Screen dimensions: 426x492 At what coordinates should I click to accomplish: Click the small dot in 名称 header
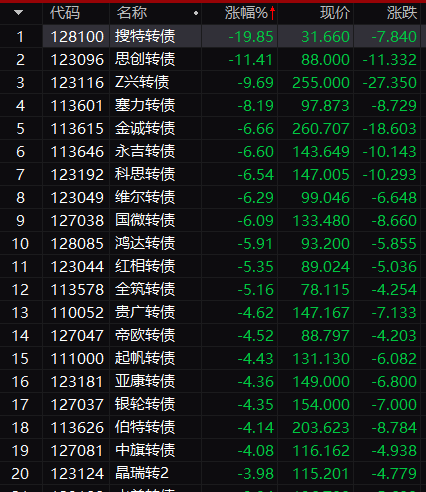click(x=196, y=13)
